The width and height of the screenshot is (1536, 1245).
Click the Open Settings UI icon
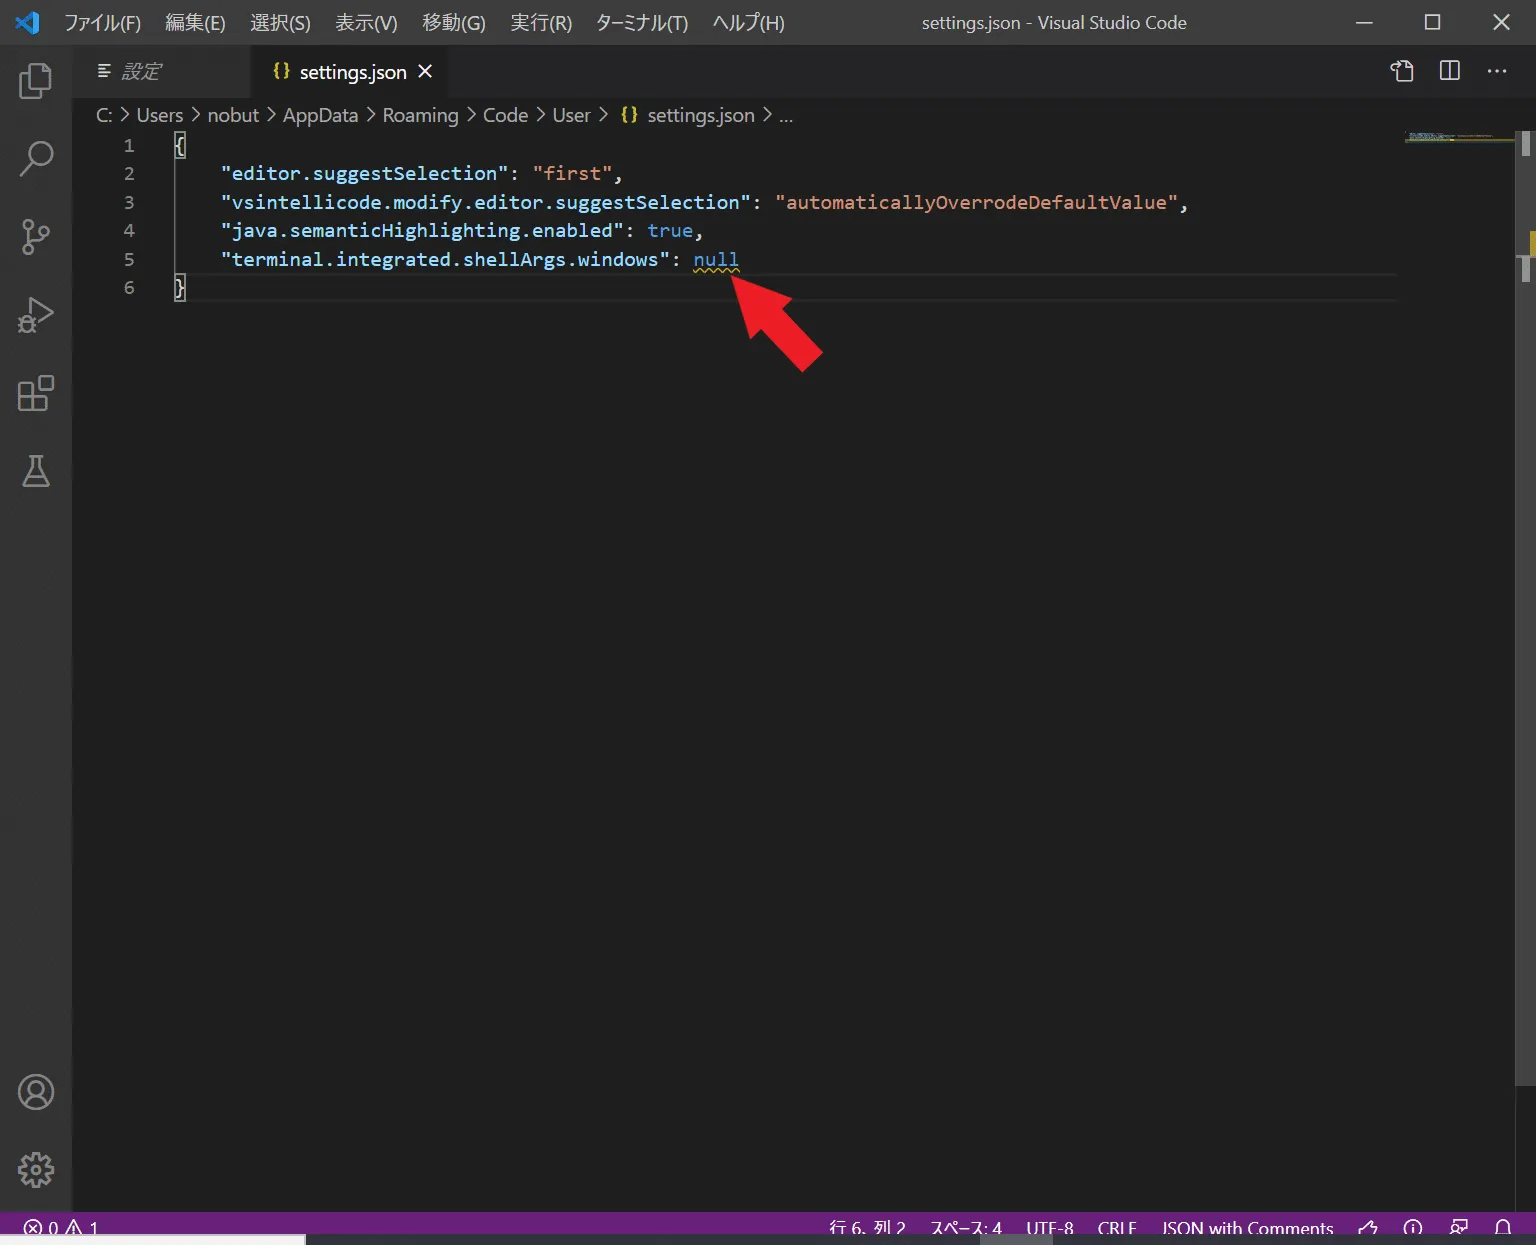coord(1402,71)
